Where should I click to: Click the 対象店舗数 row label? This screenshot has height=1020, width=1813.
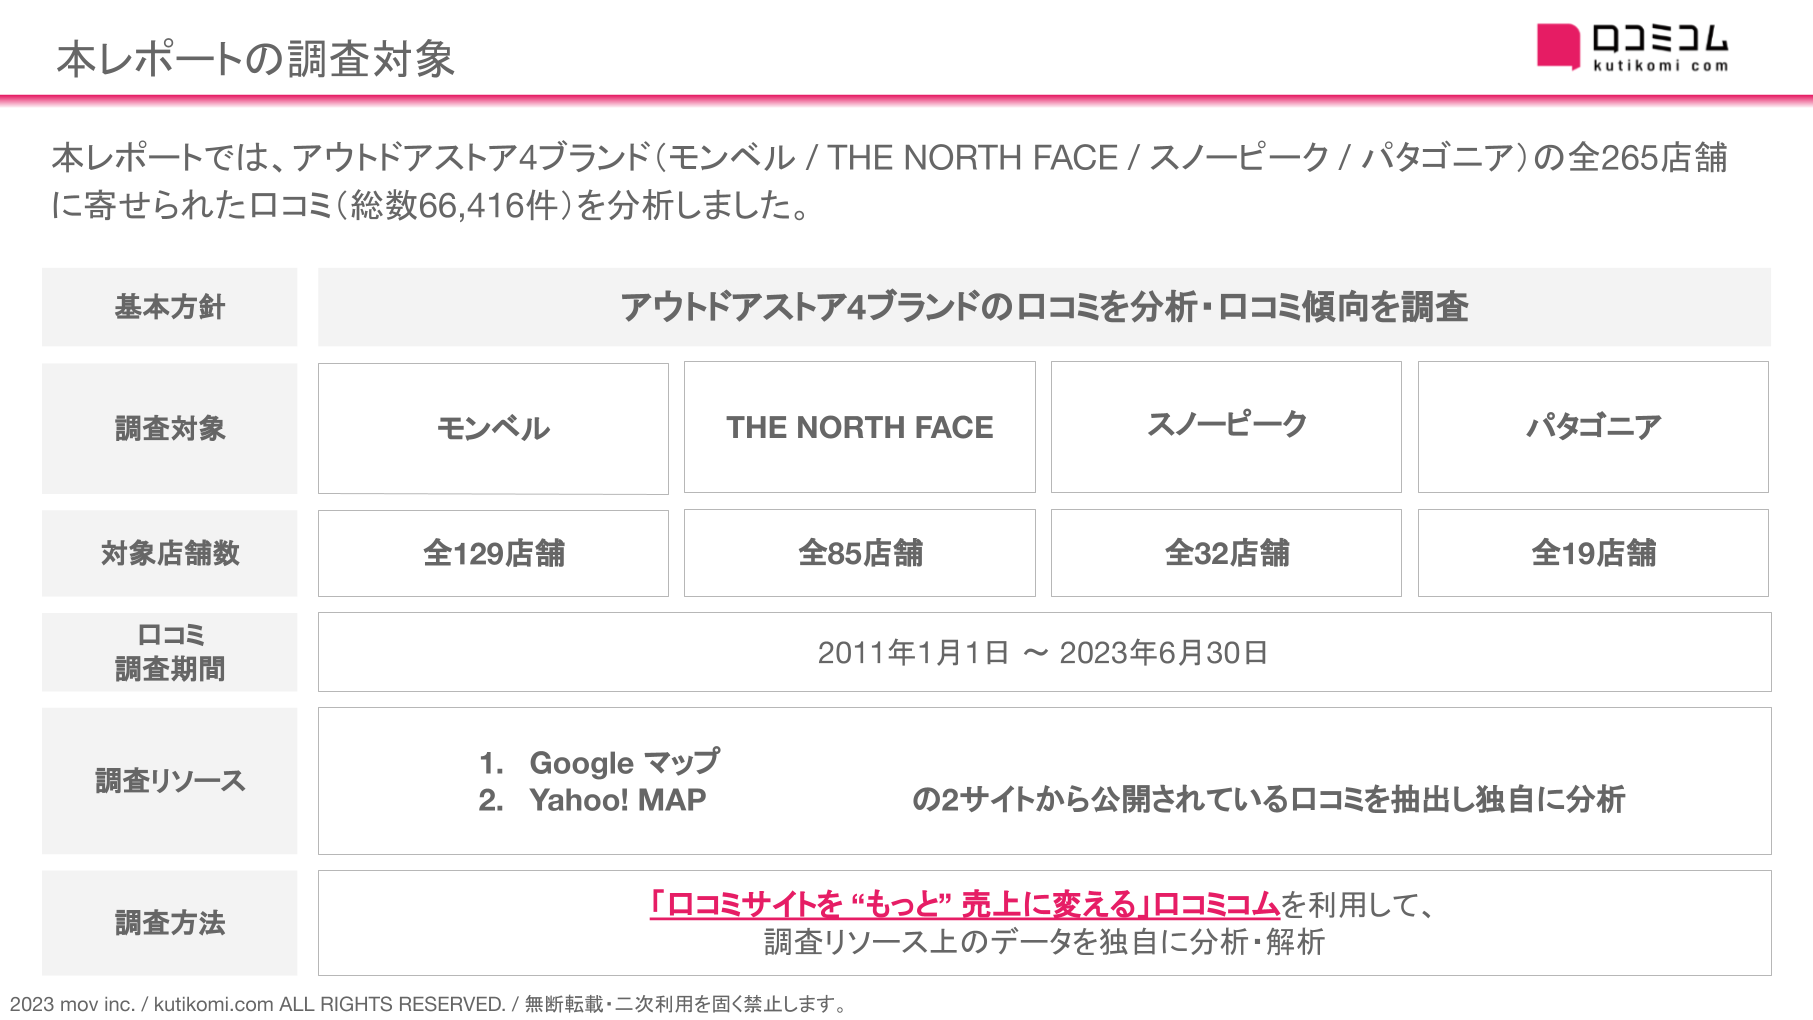pyautogui.click(x=170, y=553)
